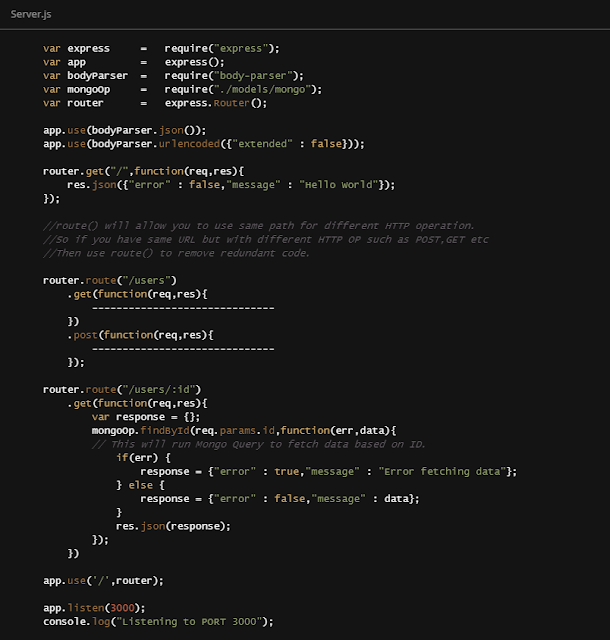Click the 'if(err) {' line

[143, 458]
